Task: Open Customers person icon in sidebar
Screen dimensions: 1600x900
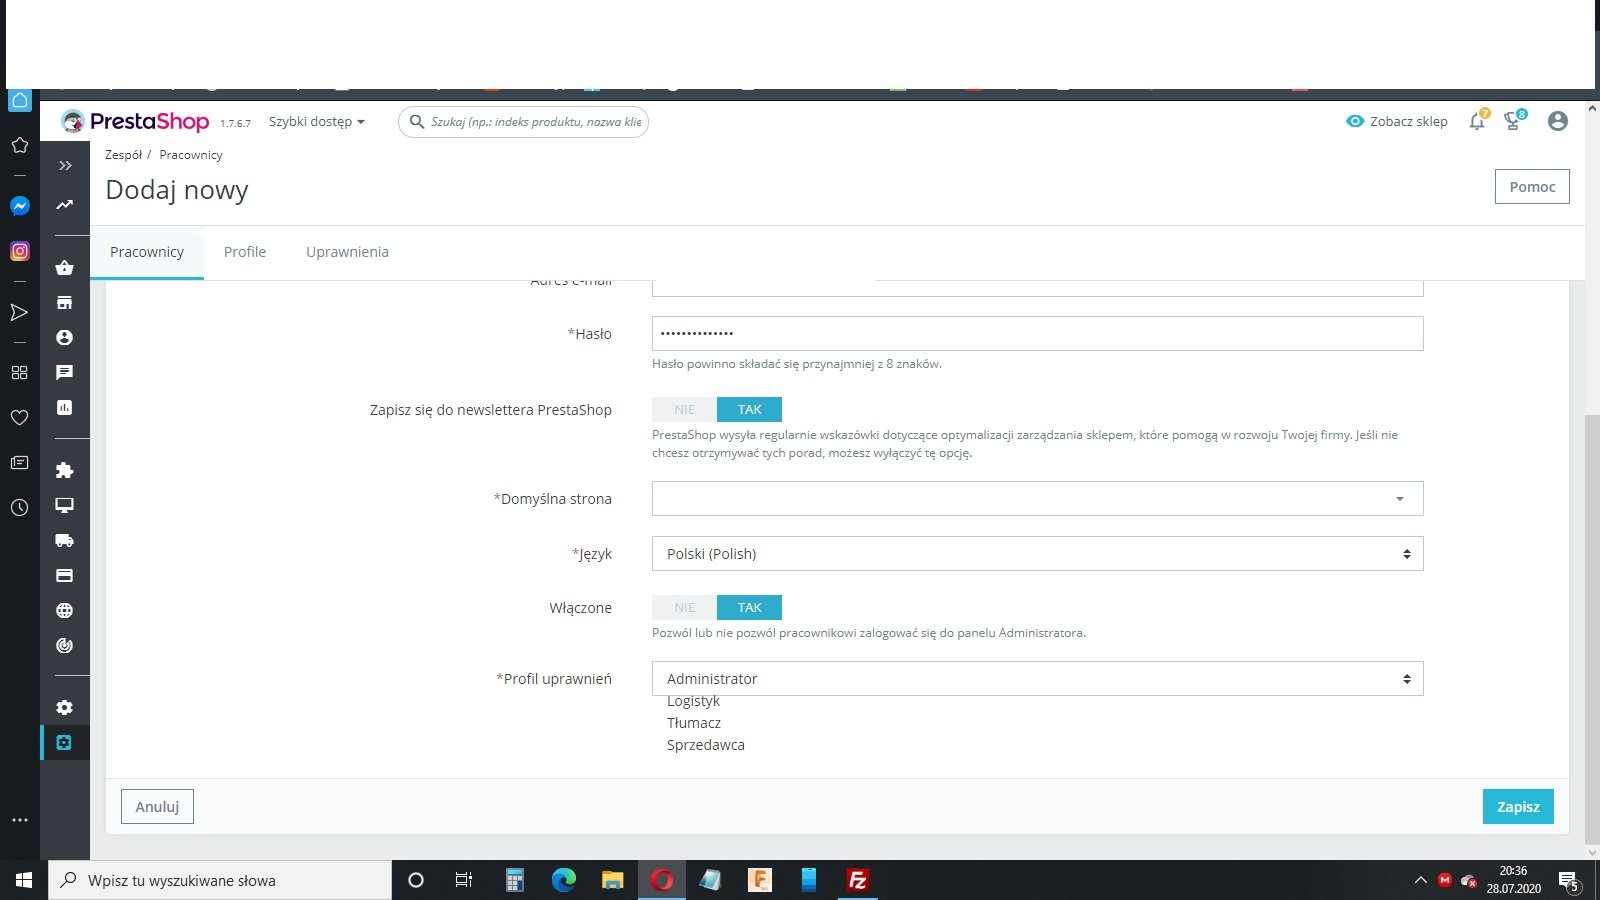Action: (x=65, y=337)
